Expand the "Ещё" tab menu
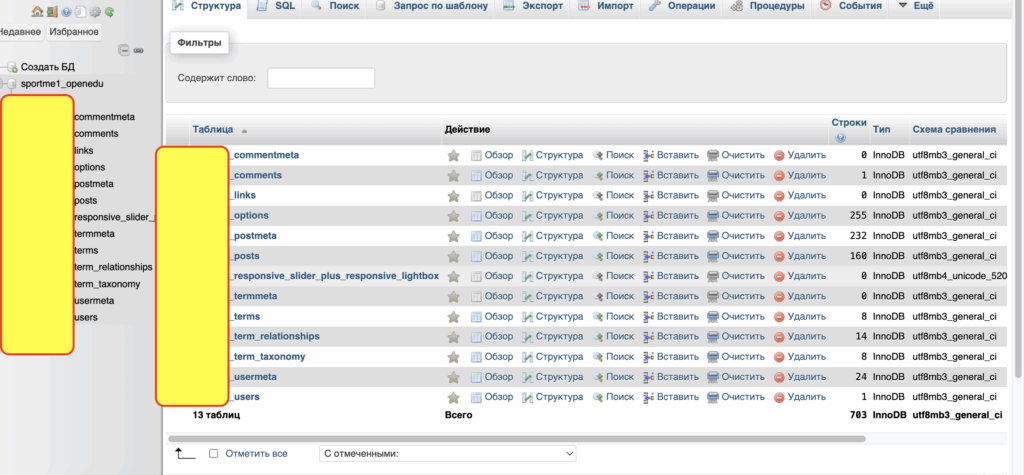Viewport: 1024px width, 475px height. pos(916,6)
